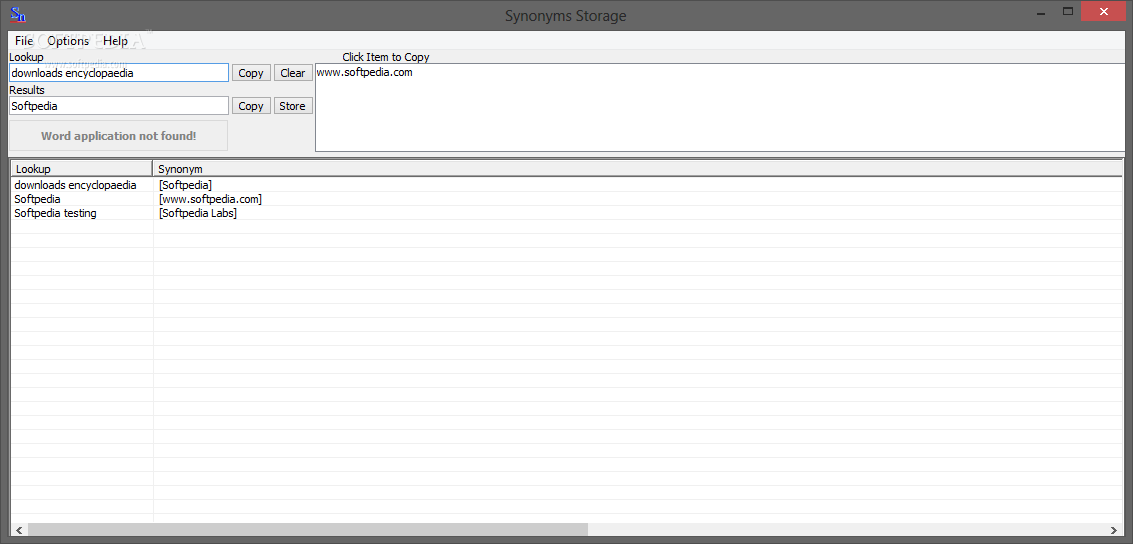This screenshot has height=544, width=1133.
Task: Click the [www.softpedia.com] synonym cell
Action: [210, 199]
